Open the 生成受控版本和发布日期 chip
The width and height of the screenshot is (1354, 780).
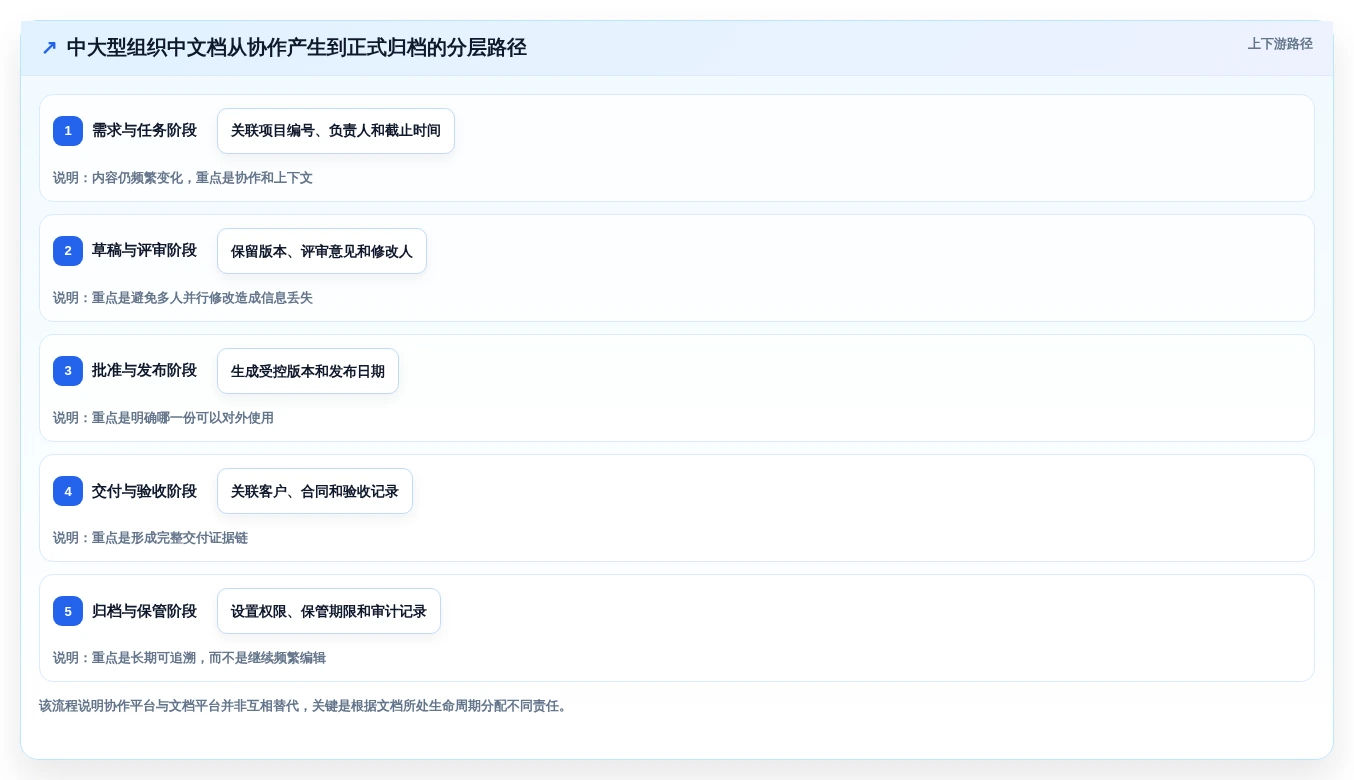[x=308, y=371]
